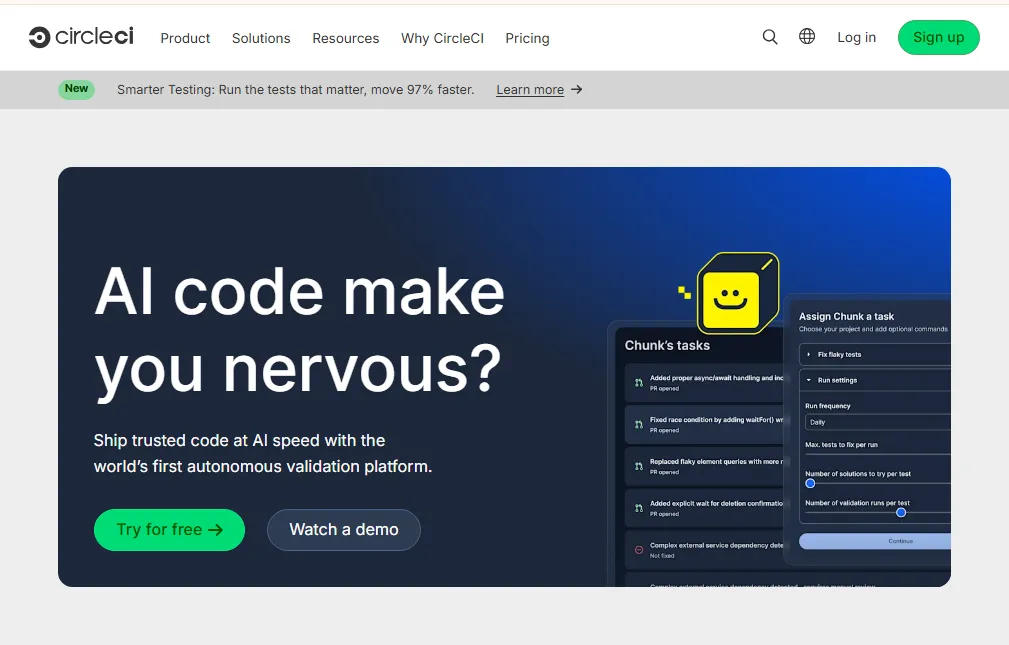Collapse the Run settings section

875,380
